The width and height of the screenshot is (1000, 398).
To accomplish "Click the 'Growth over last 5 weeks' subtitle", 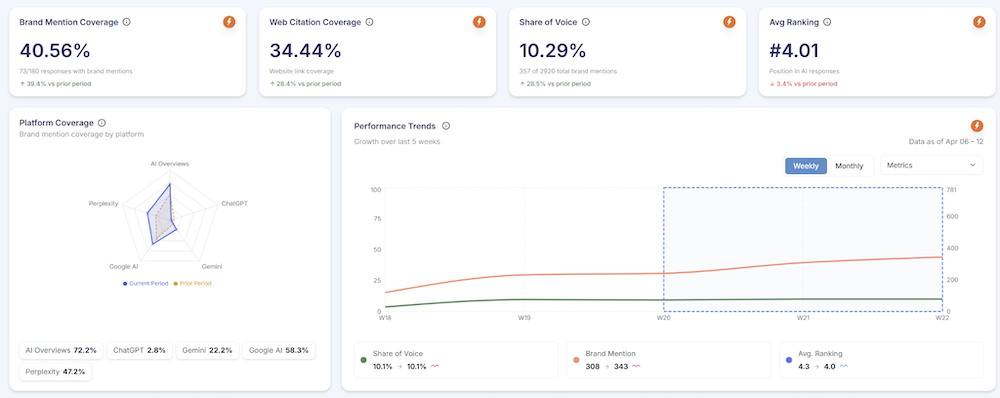I will 397,142.
